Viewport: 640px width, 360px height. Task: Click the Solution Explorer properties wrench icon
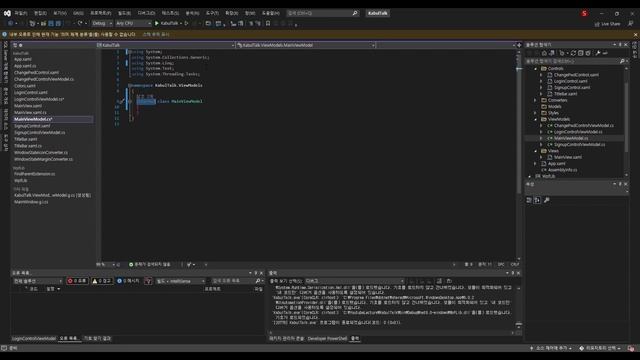click(598, 53)
